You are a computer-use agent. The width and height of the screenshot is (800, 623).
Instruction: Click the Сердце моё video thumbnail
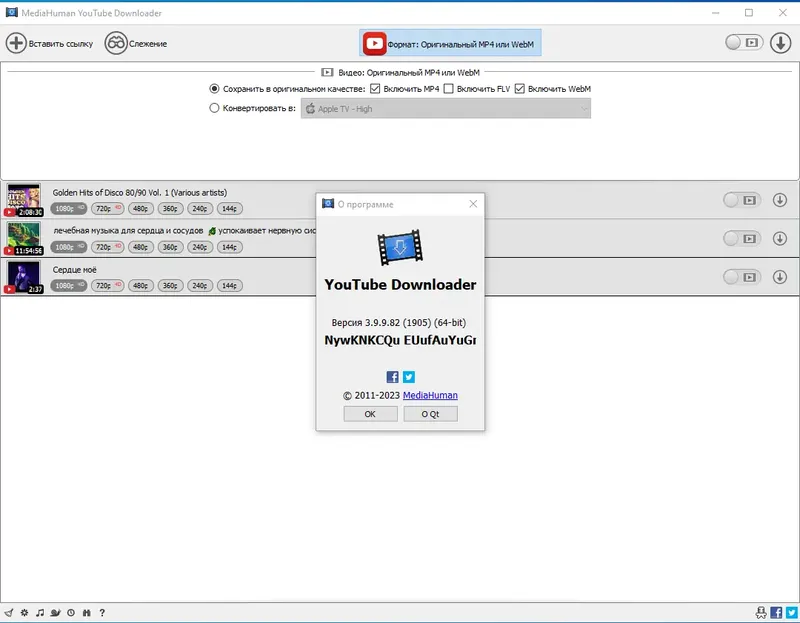point(25,277)
